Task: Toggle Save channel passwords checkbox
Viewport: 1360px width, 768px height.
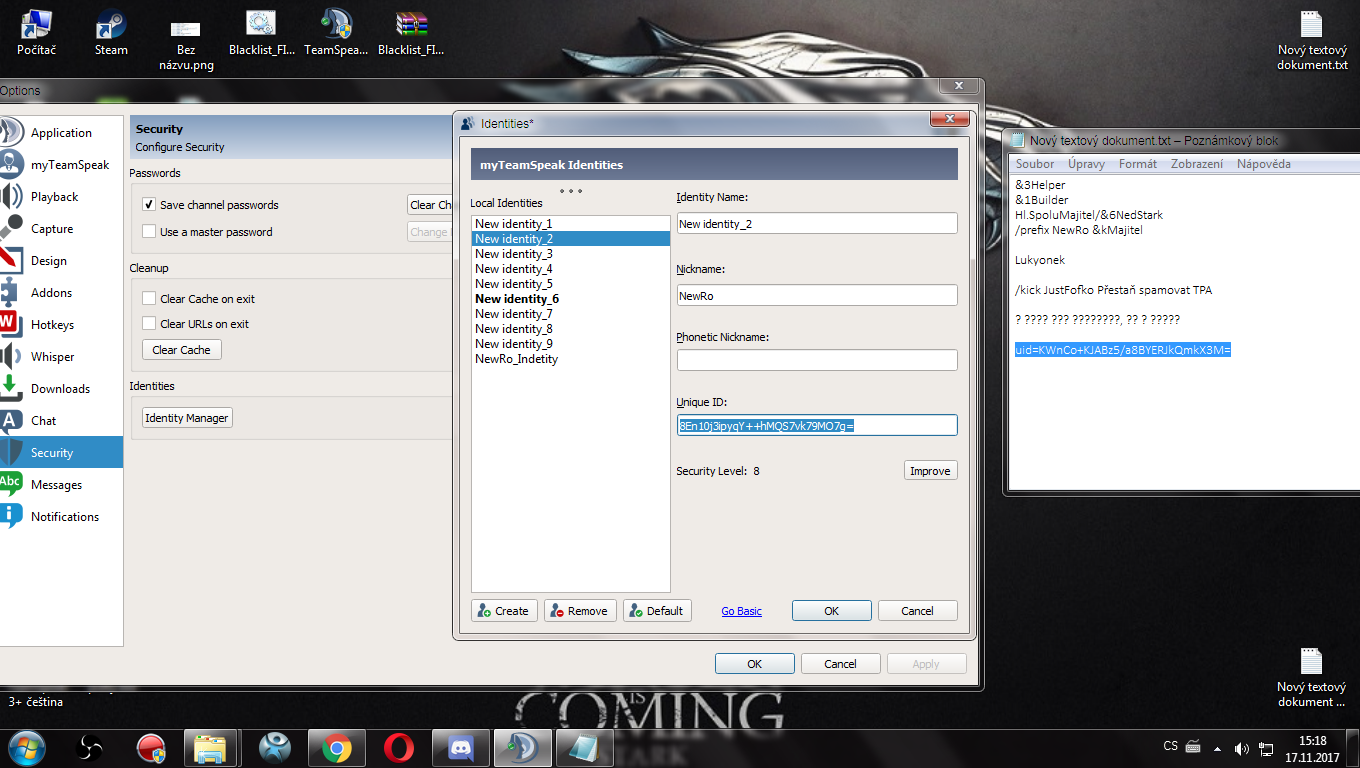Action: click(x=149, y=205)
